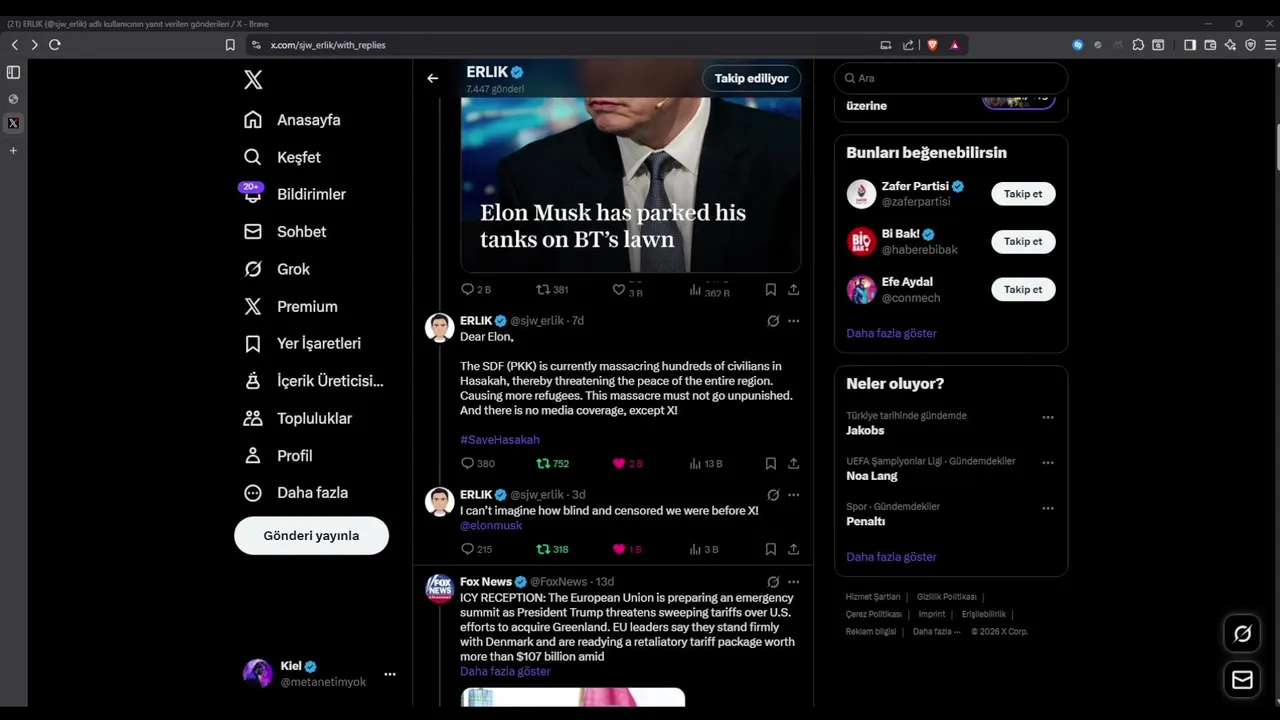The width and height of the screenshot is (1280, 720).
Task: Open Grok icon on Dear Elon post
Action: point(773,321)
